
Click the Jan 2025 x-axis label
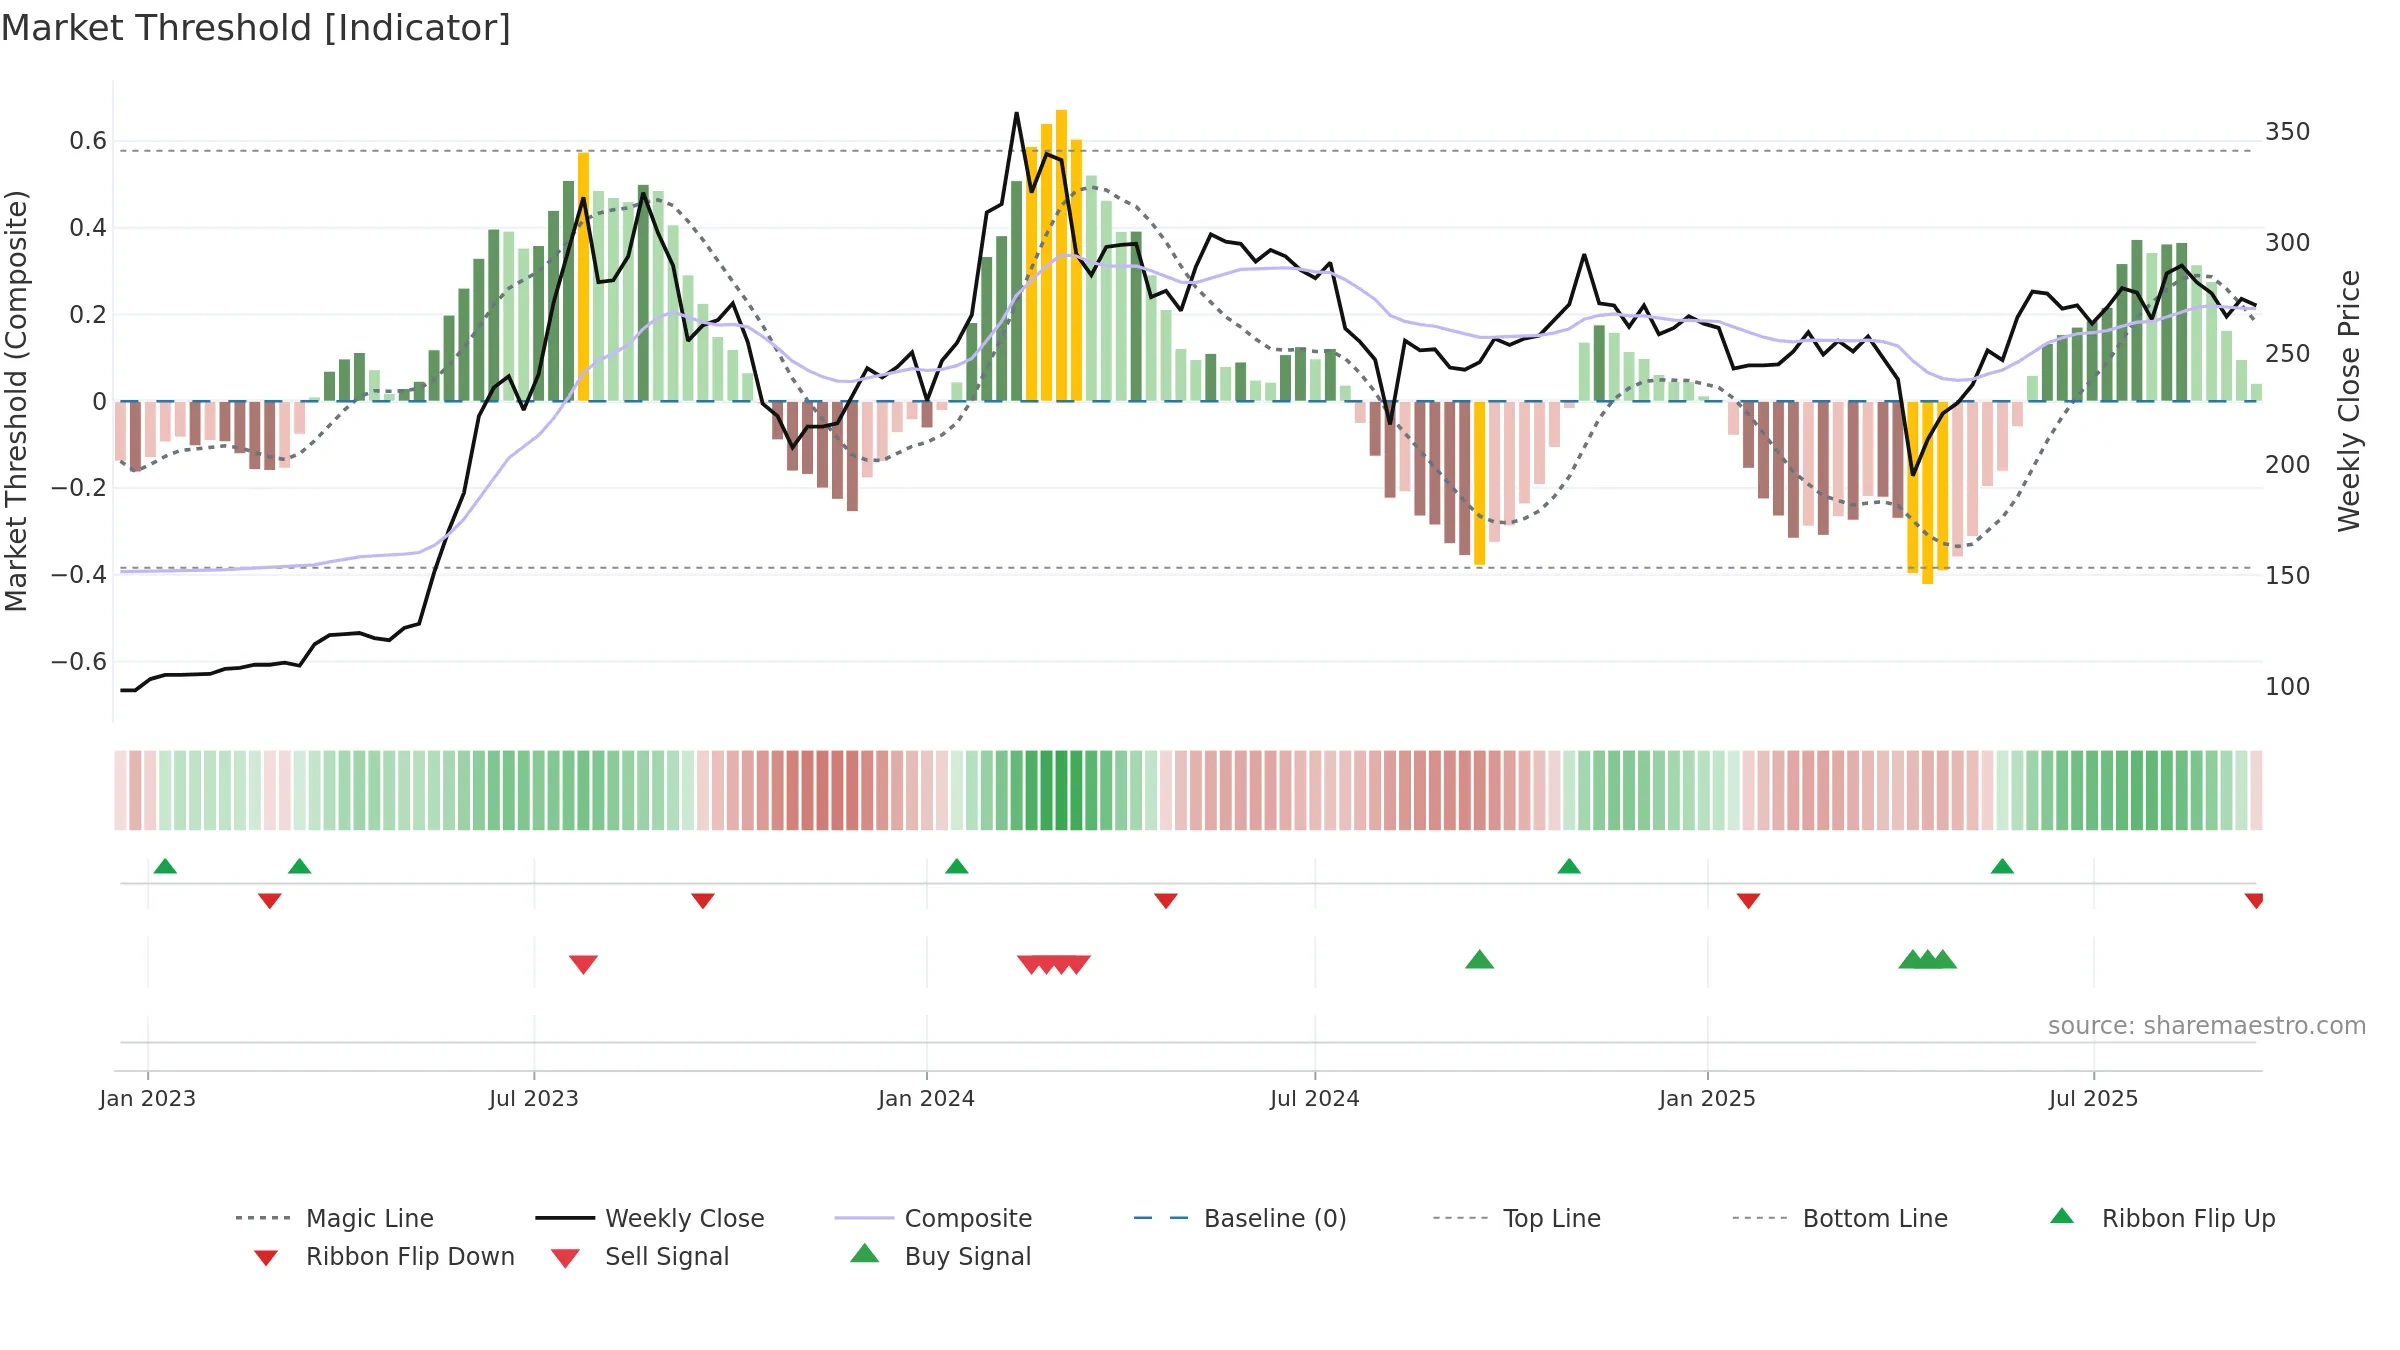click(1707, 1098)
